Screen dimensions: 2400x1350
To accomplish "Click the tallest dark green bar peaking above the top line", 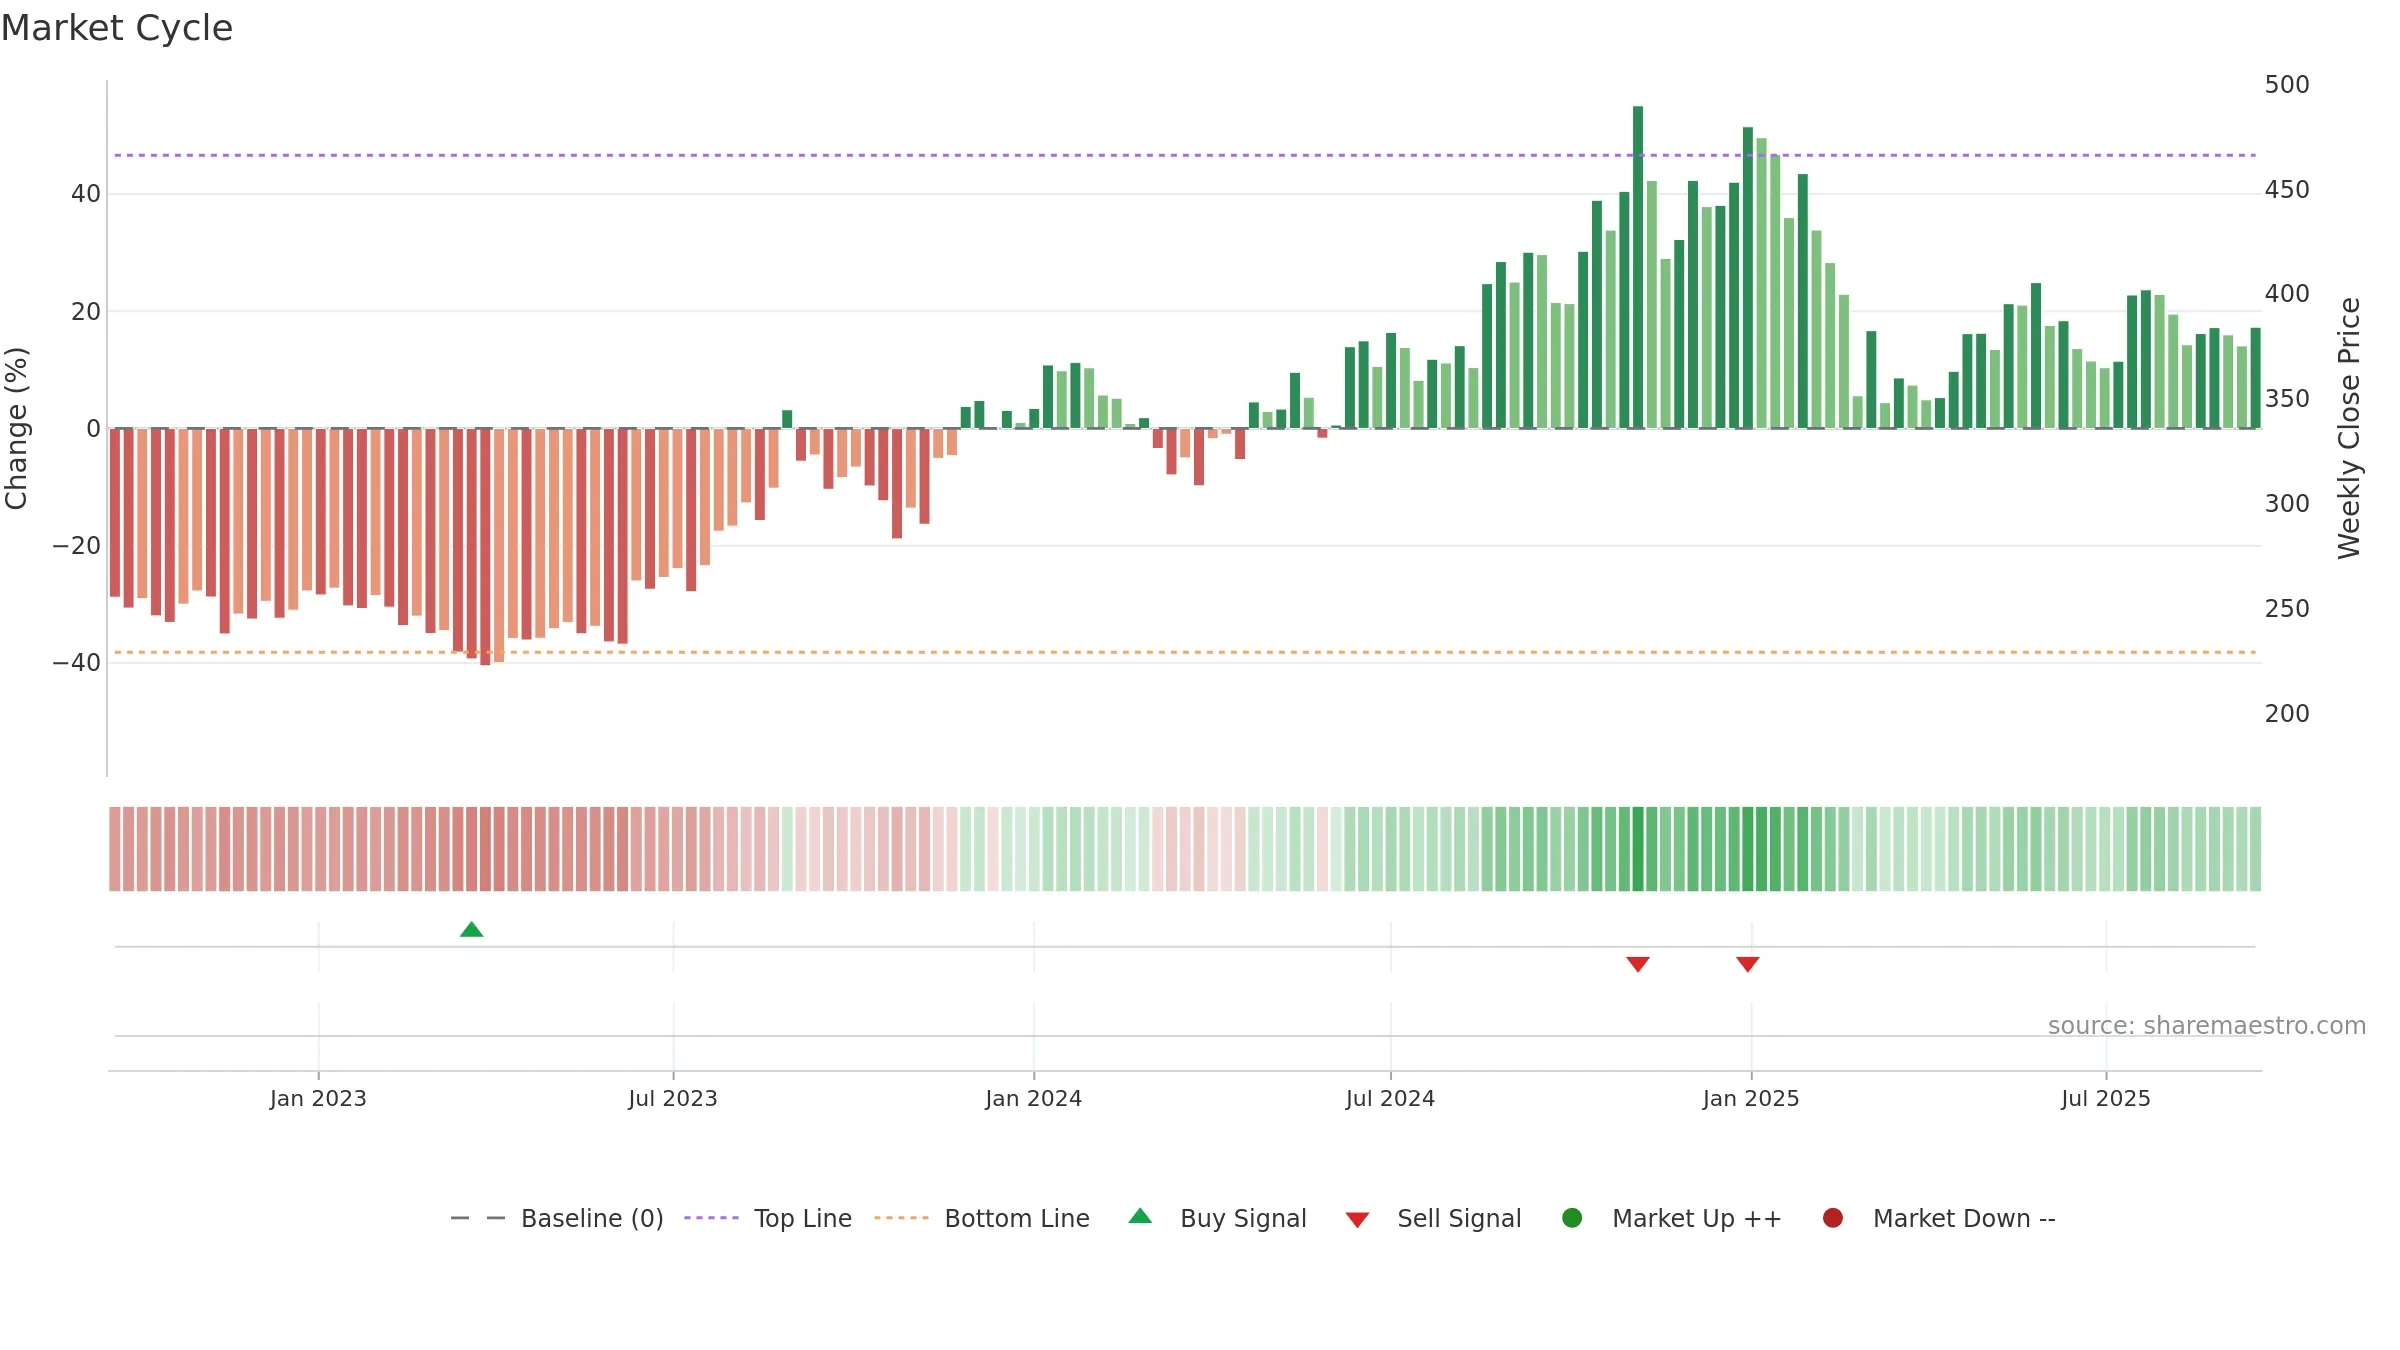I will coord(1638,267).
